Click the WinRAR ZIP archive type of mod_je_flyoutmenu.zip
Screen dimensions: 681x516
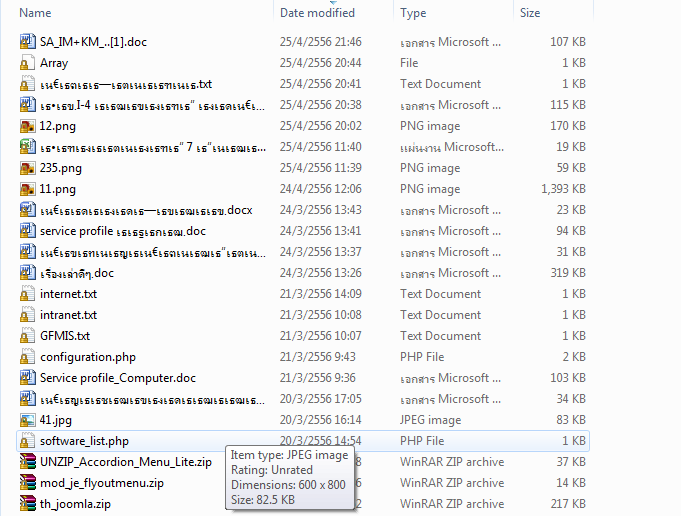tap(452, 483)
